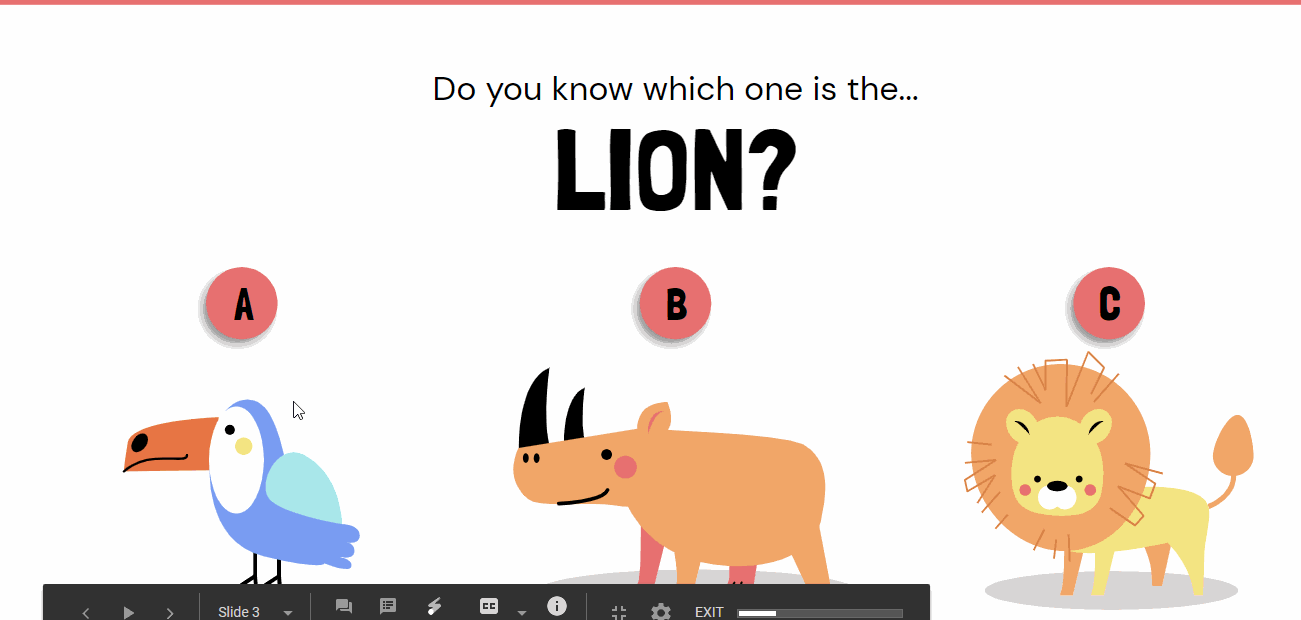Viewport: 1301px width, 620px height.
Task: Expand the slide list dropdown arrow
Action: pyautogui.click(x=288, y=612)
